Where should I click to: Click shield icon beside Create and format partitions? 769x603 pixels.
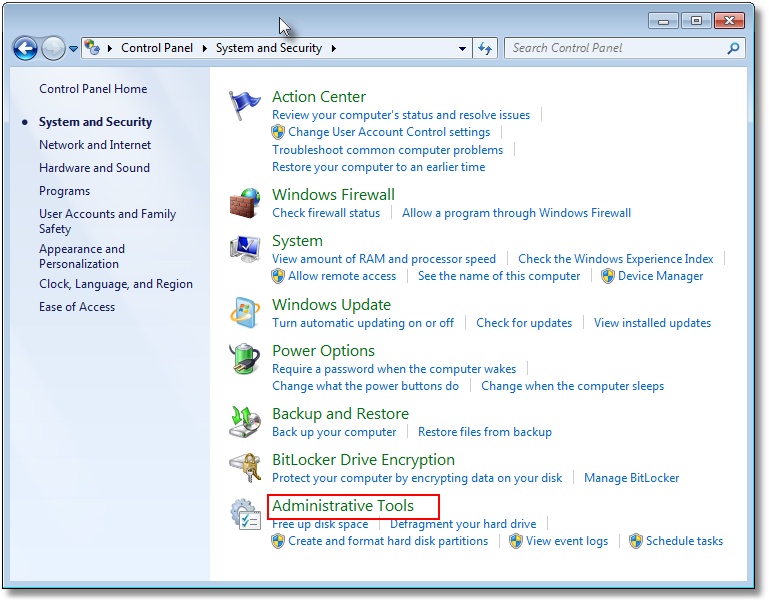[x=278, y=541]
